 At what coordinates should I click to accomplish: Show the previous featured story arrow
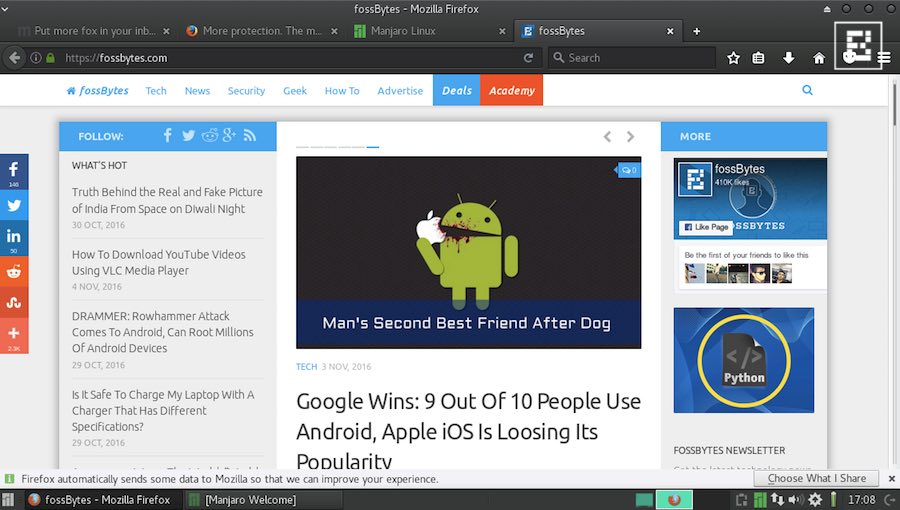pos(607,137)
